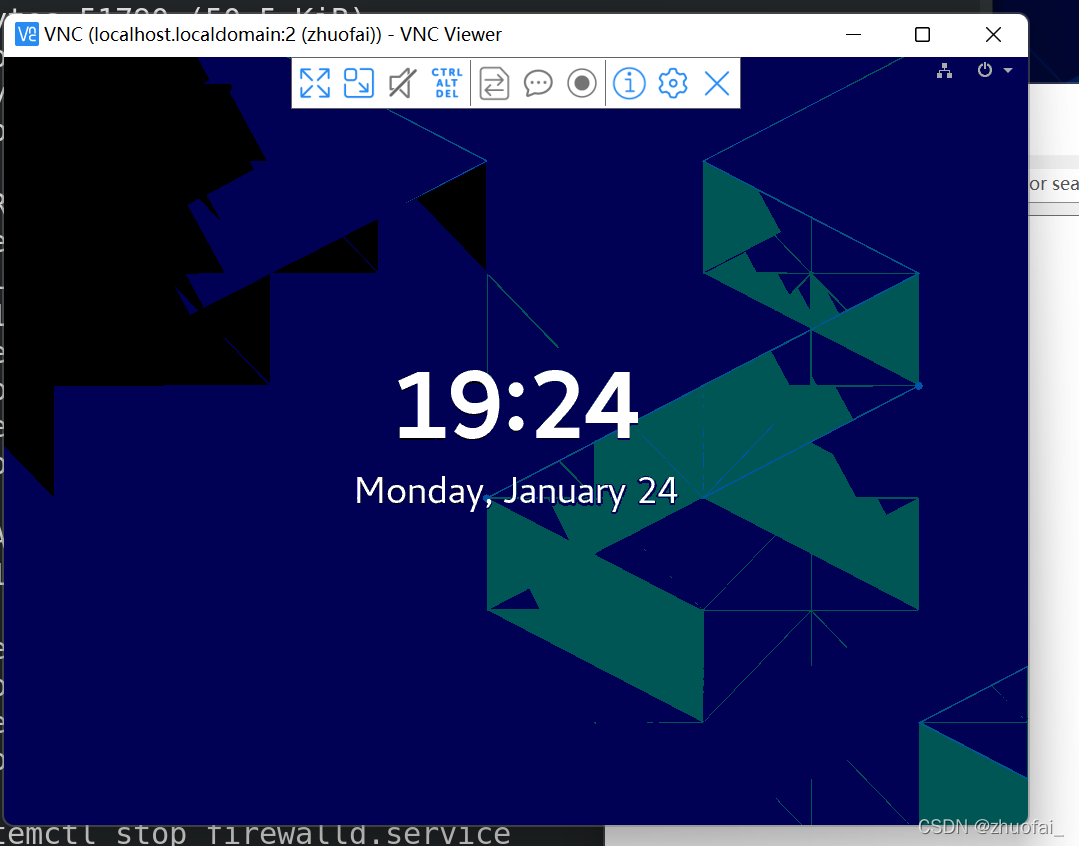Open the chat speech bubble icon

[x=538, y=83]
